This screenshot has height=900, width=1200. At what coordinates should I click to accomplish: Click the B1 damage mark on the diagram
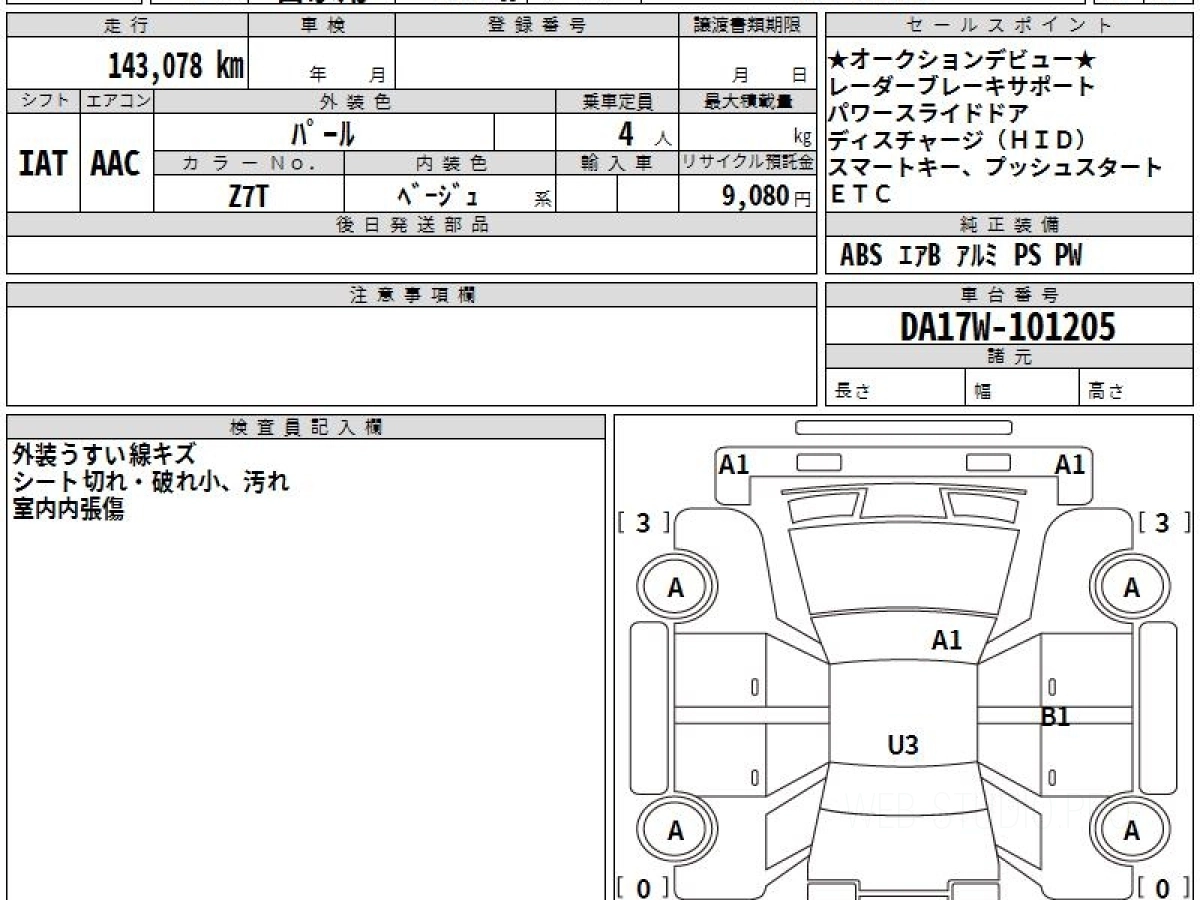coord(1056,716)
